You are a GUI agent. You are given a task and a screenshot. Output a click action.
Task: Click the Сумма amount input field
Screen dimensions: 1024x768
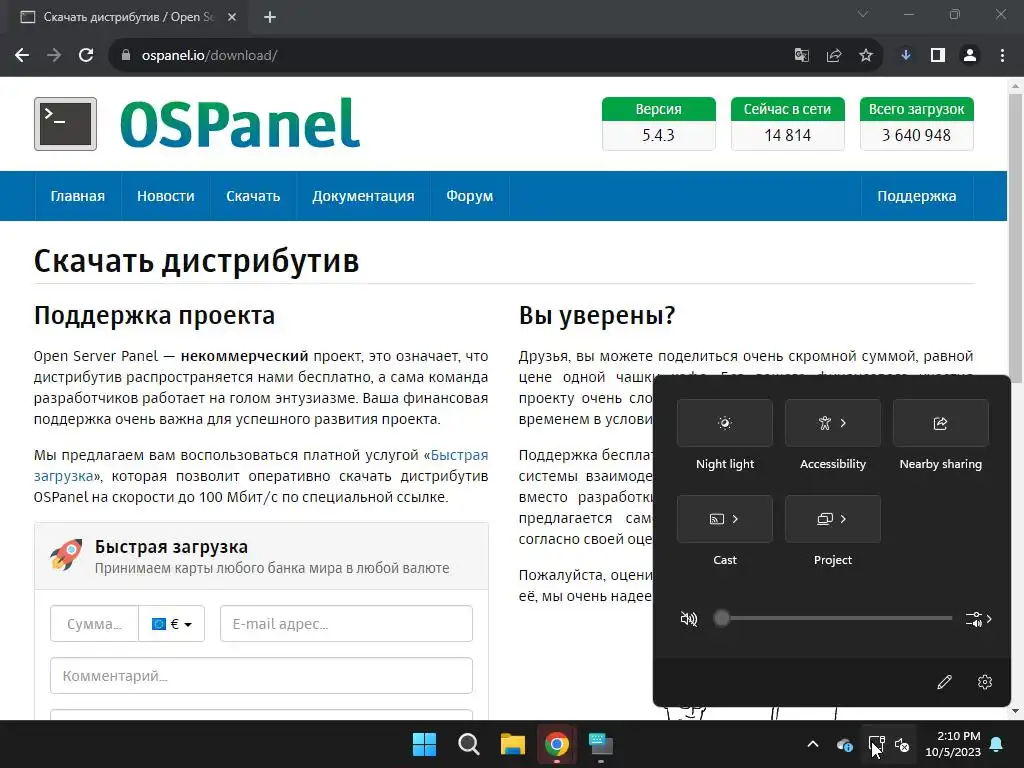[x=95, y=624]
